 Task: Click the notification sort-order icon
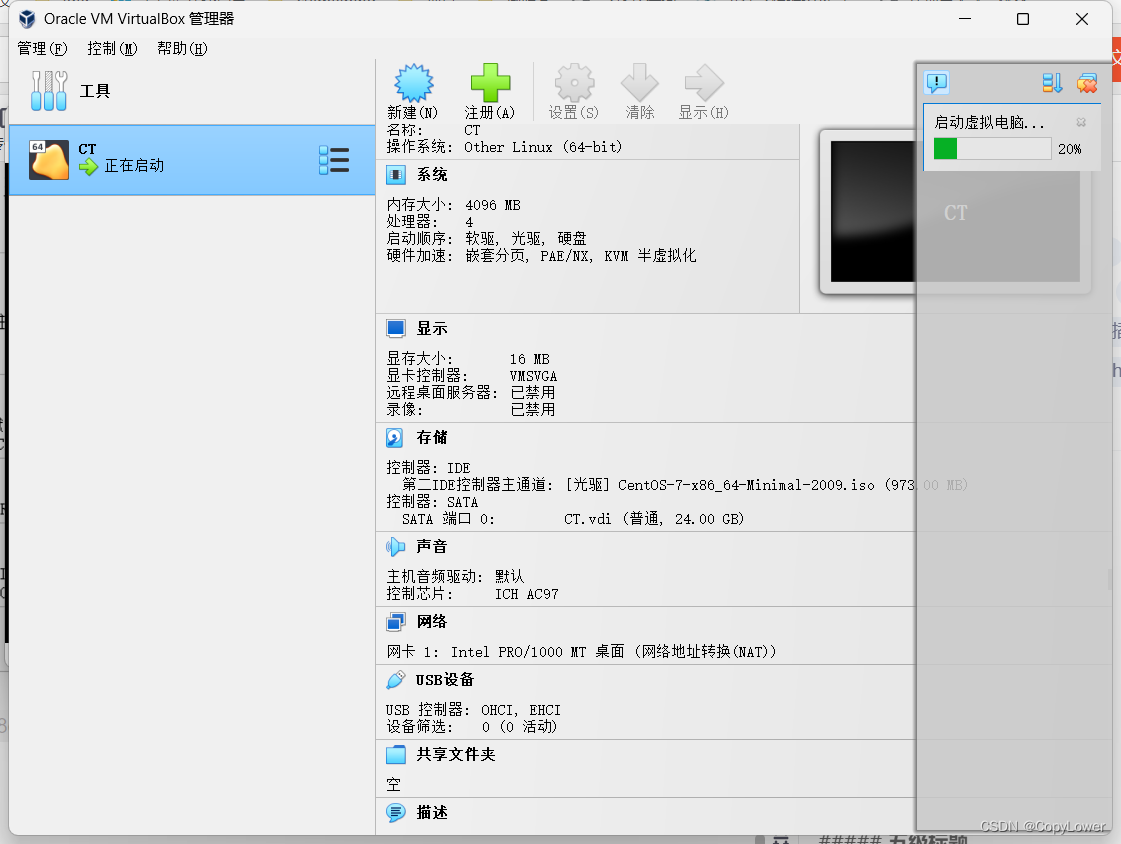click(x=1052, y=83)
